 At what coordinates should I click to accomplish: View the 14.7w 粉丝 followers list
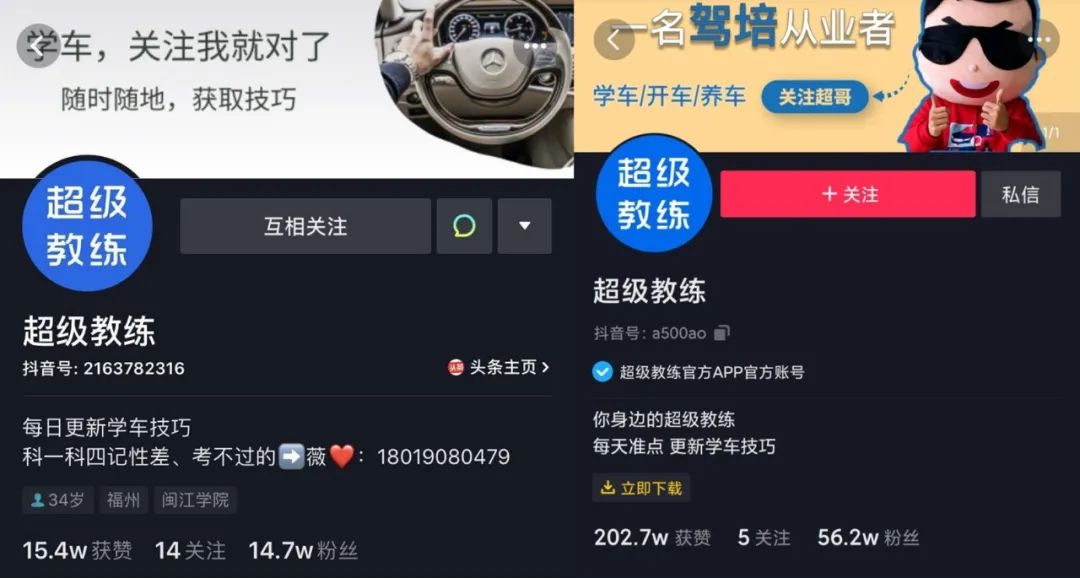[x=303, y=550]
